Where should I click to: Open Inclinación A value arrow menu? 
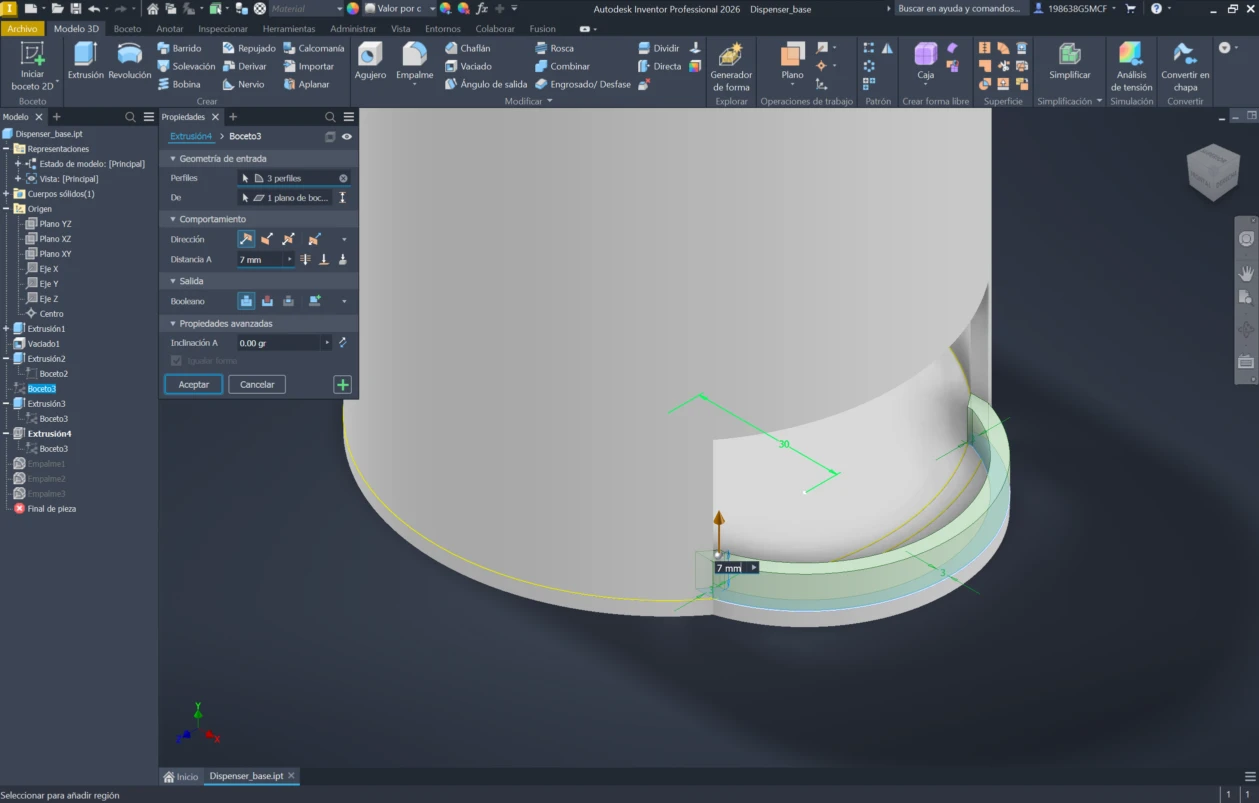tap(327, 343)
